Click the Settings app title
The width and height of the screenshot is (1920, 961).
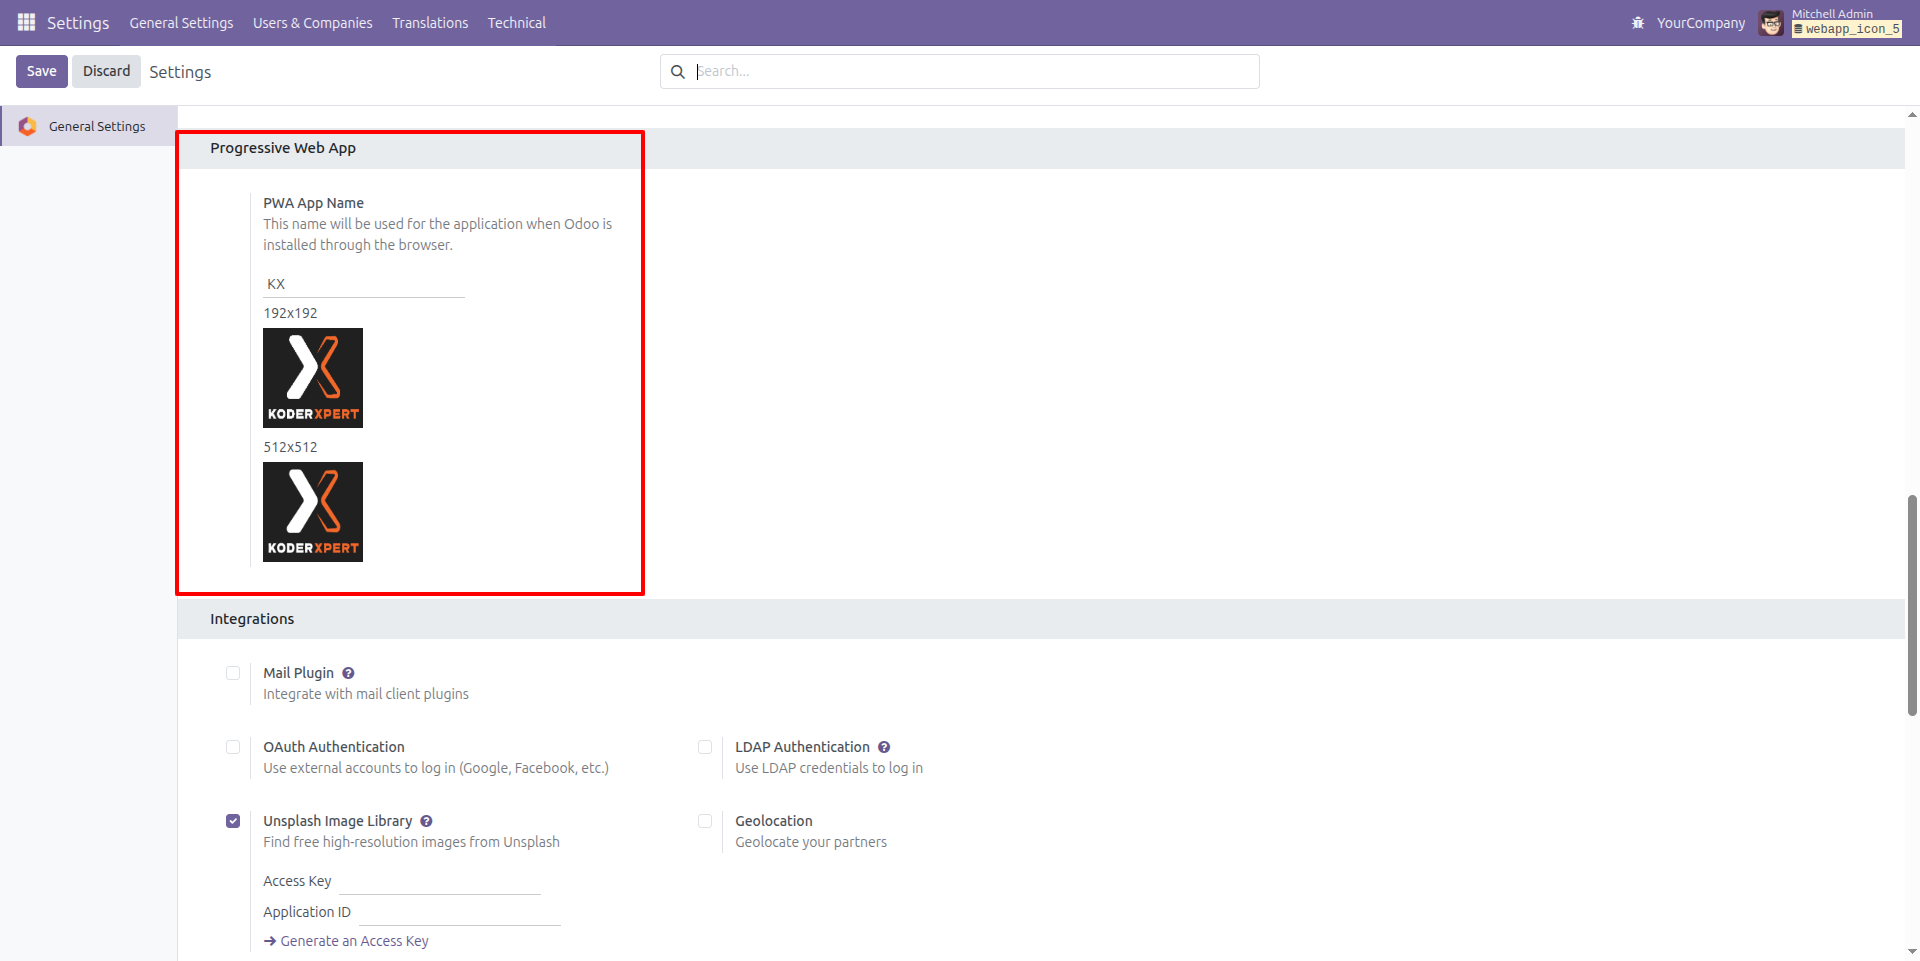pyautogui.click(x=78, y=23)
